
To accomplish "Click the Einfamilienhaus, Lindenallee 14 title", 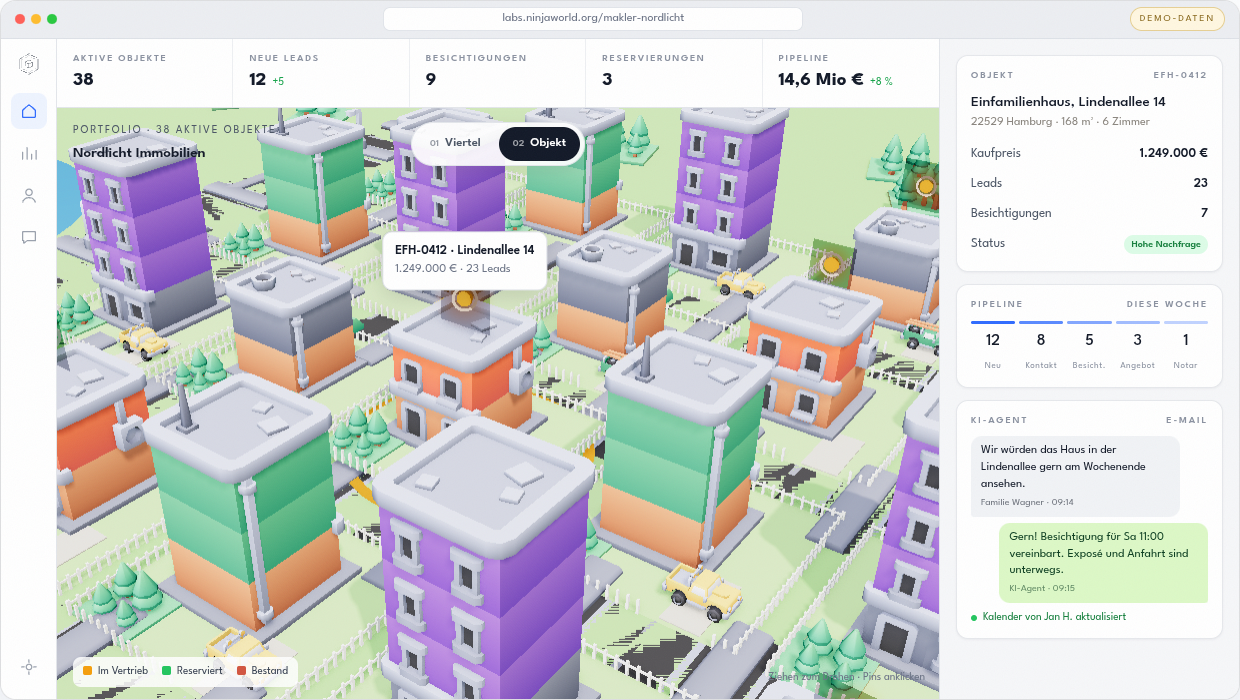I will click(1068, 102).
